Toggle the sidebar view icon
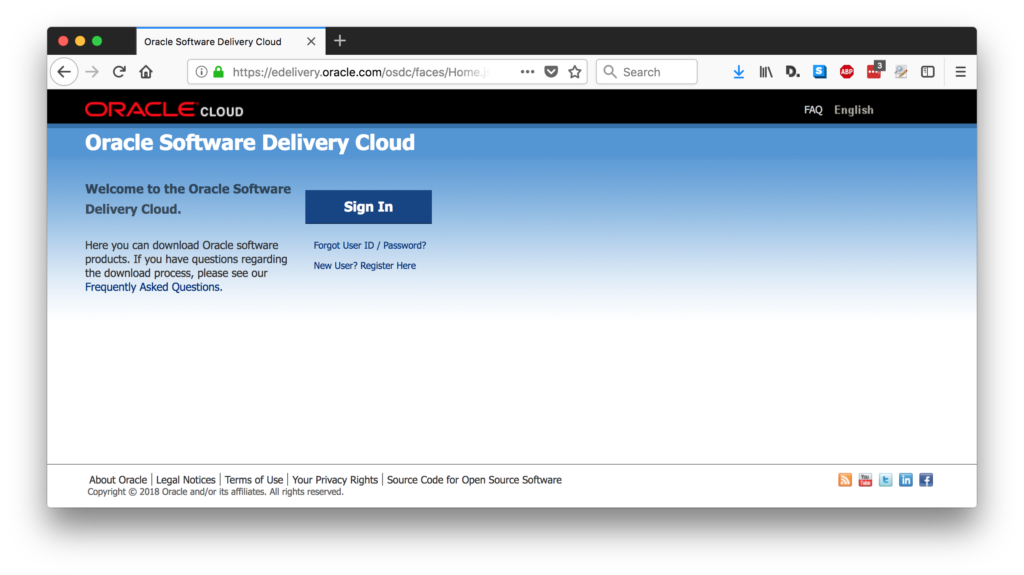 928,72
